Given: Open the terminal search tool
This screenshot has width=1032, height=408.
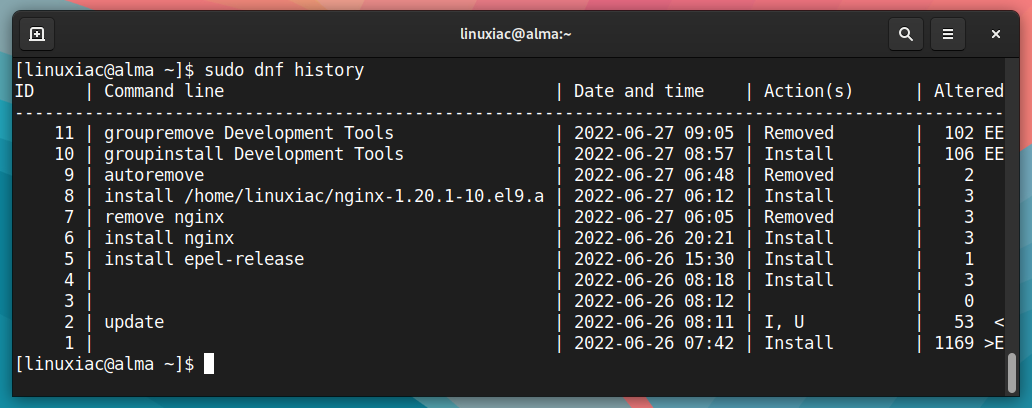Looking at the screenshot, I should coord(906,34).
